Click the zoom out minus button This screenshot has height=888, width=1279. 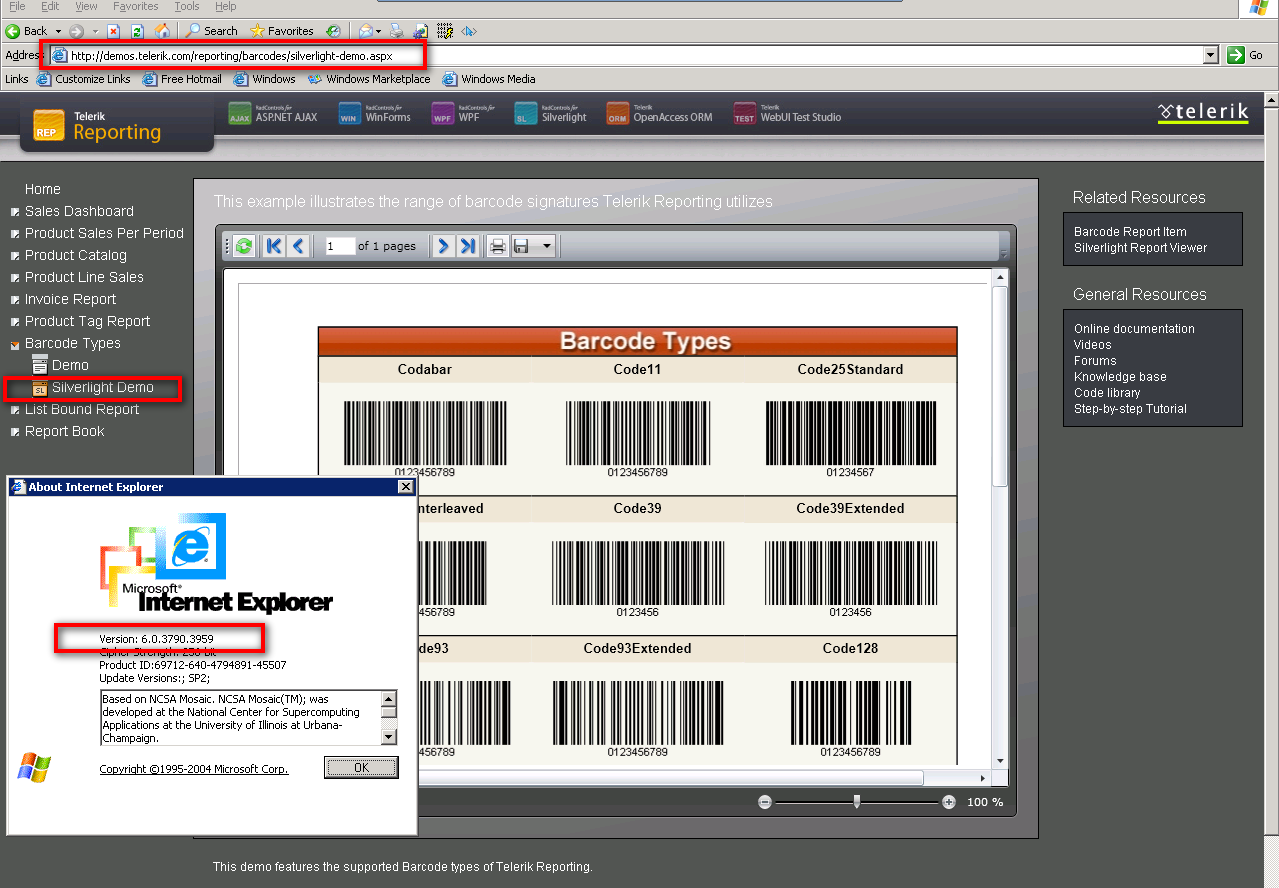765,802
